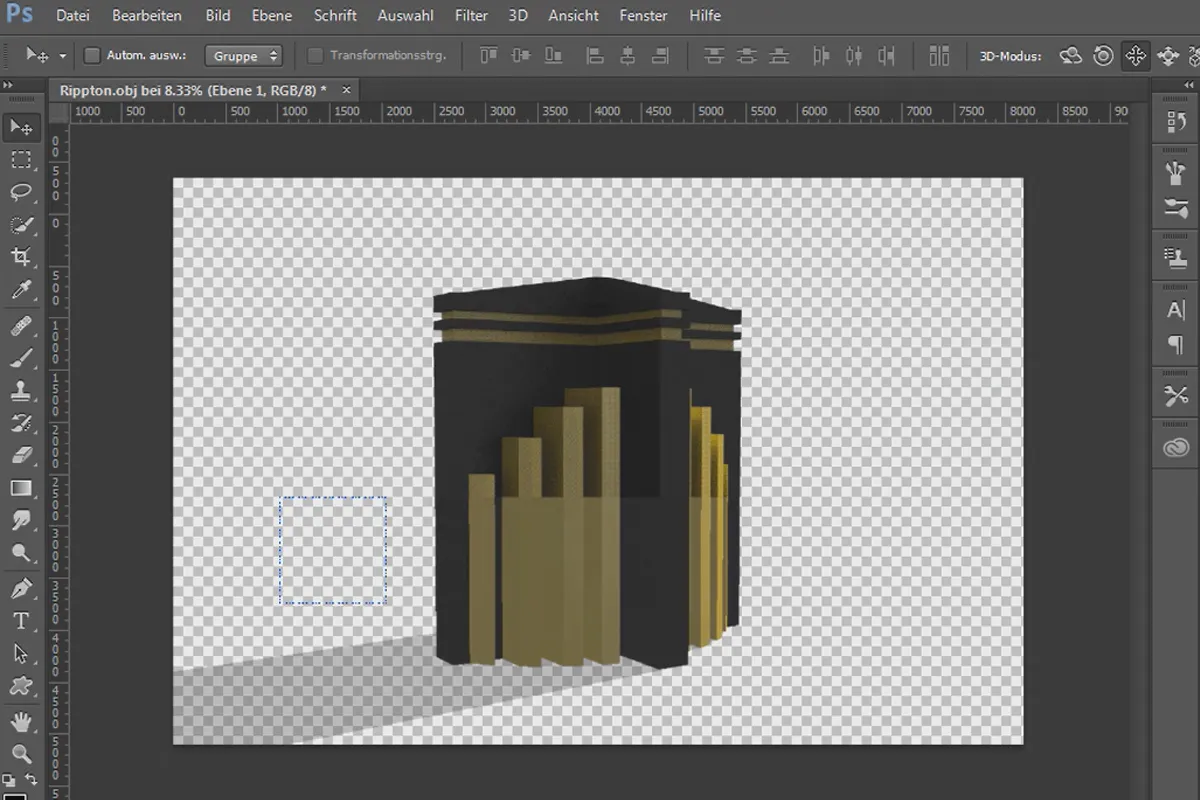Select the Hand tool
This screenshot has width=1200, height=800.
(x=21, y=721)
